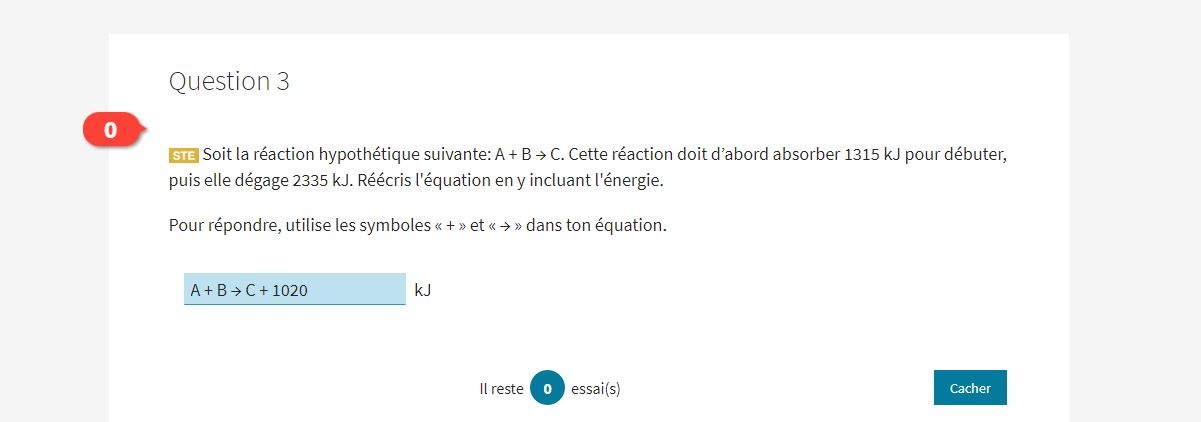Select the Question 3 heading
Viewport: 1201px width, 422px height.
pyautogui.click(x=229, y=82)
